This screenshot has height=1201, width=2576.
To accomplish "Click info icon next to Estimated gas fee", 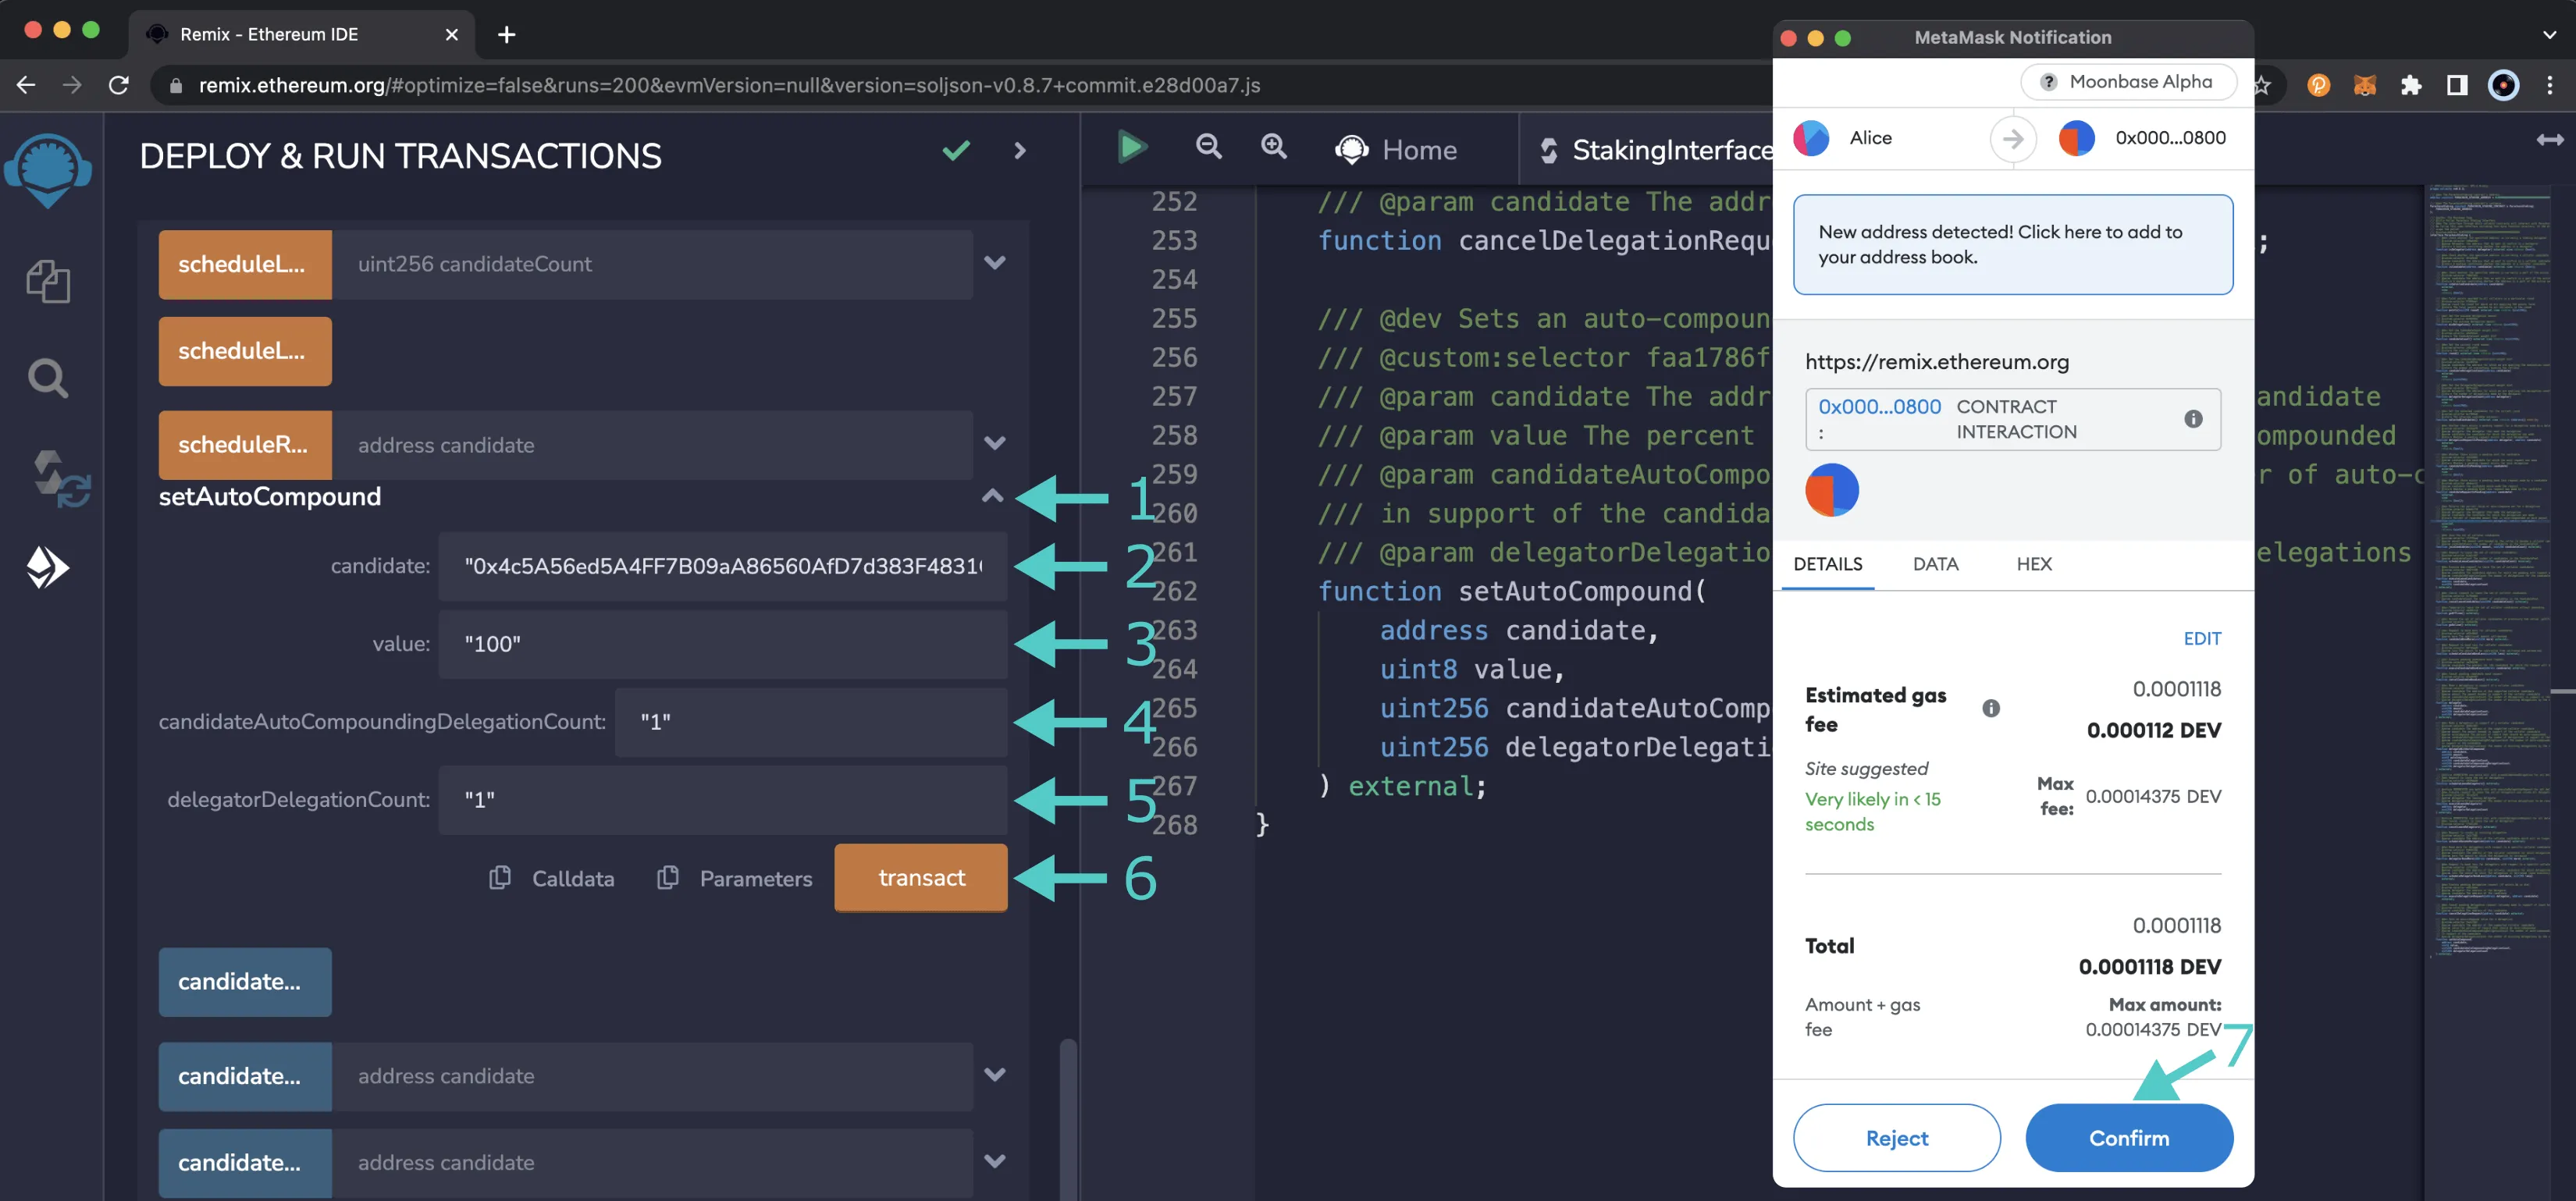I will 1991,708.
